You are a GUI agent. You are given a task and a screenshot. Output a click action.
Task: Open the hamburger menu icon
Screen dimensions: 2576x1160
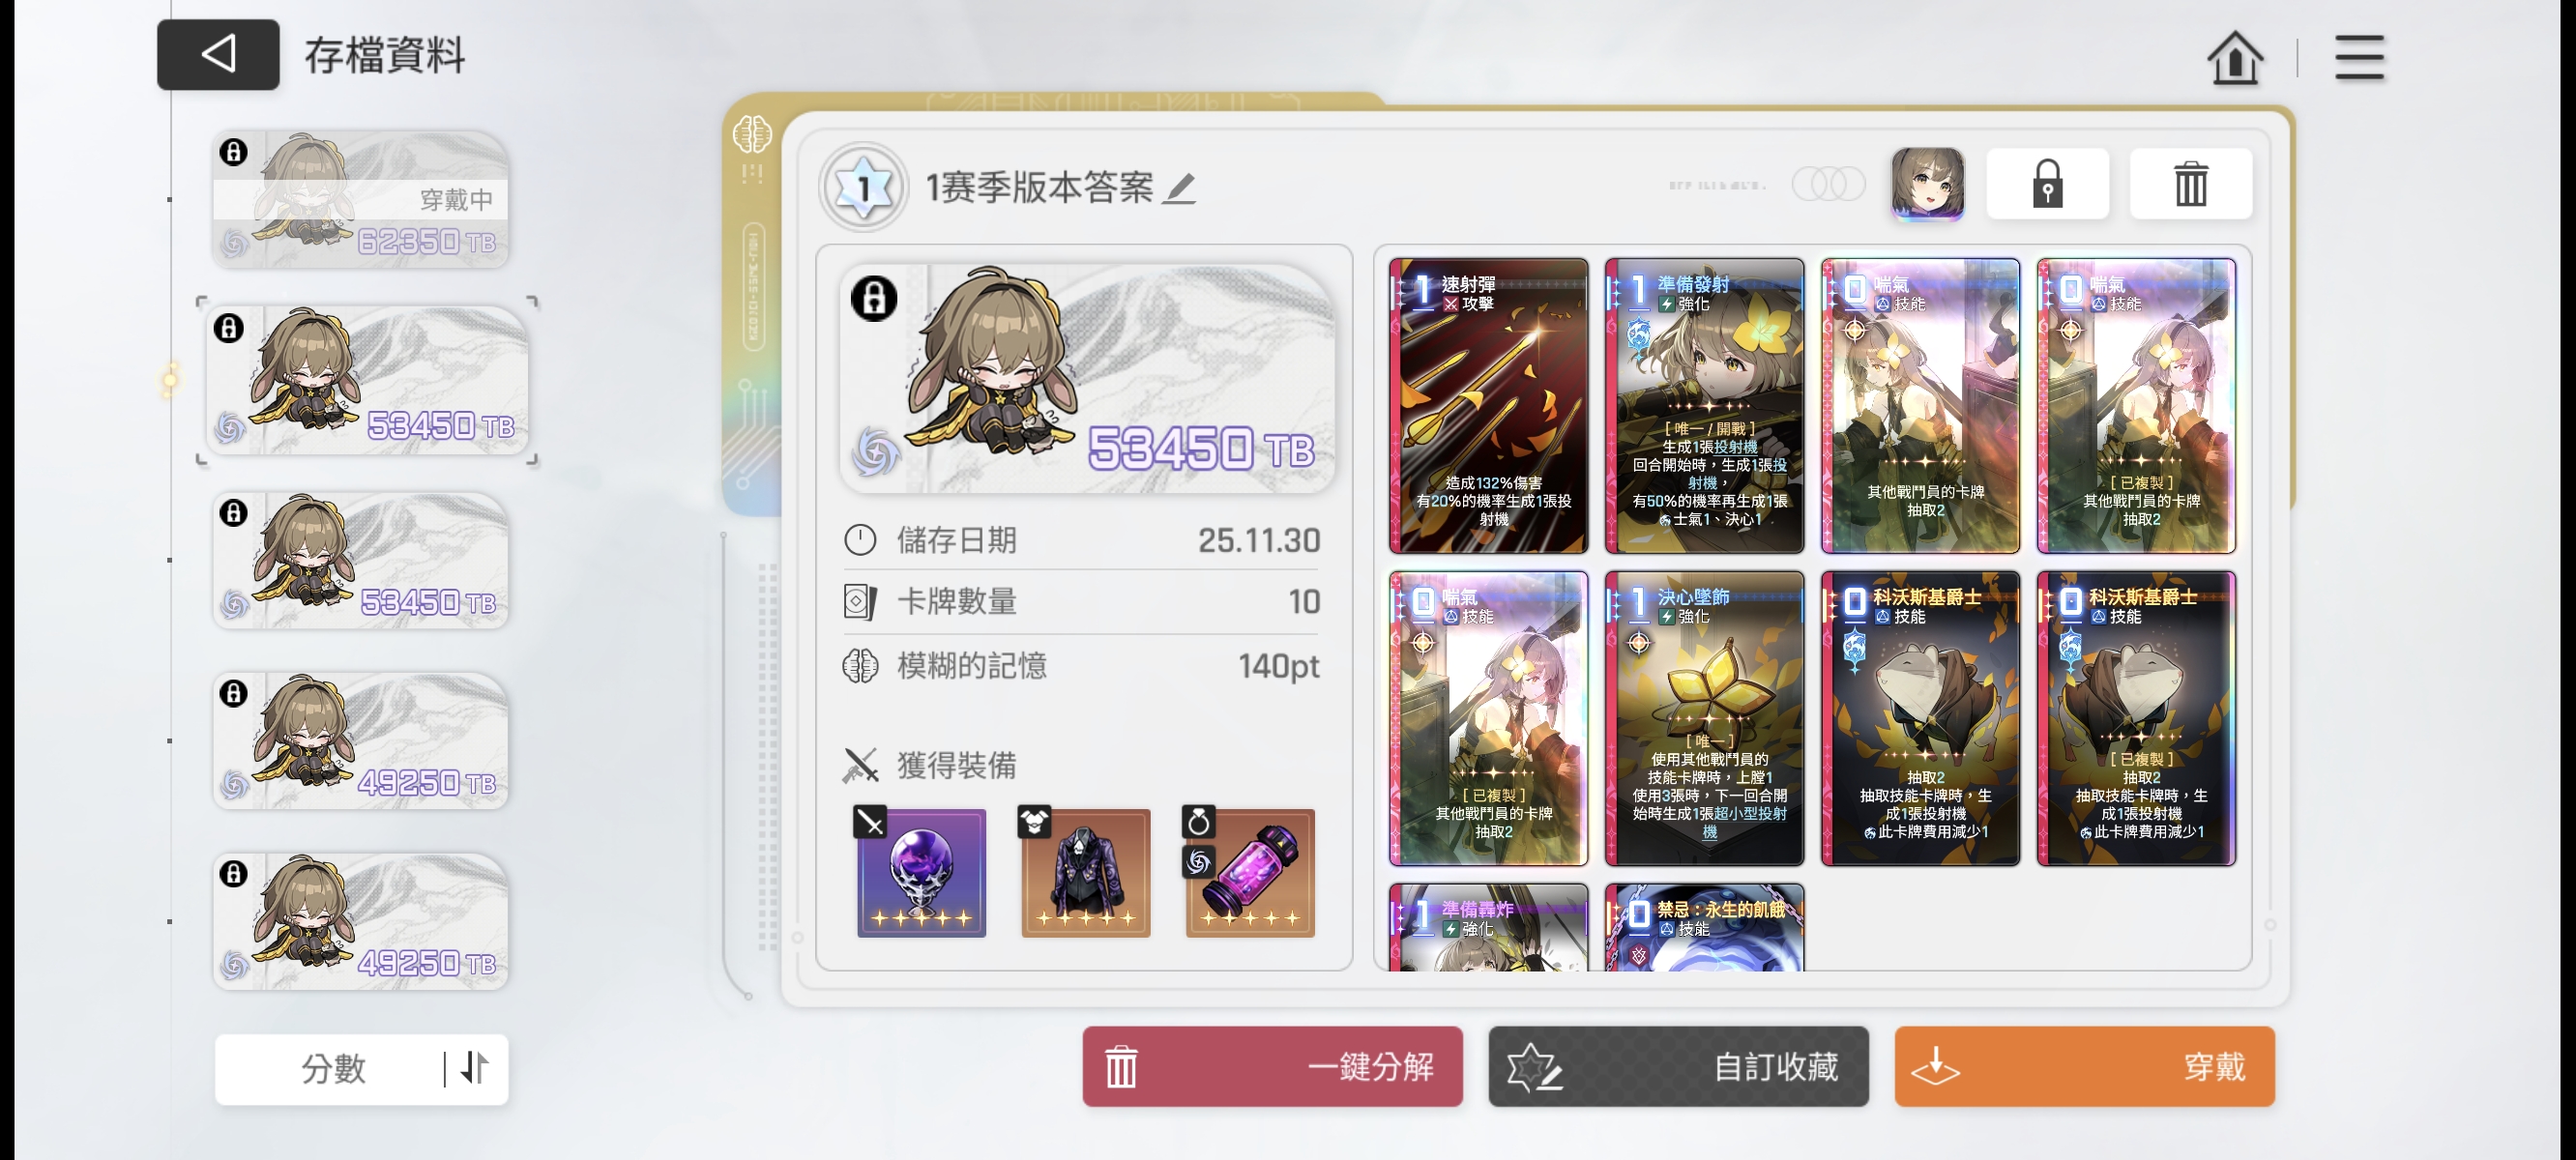pos(2359,58)
